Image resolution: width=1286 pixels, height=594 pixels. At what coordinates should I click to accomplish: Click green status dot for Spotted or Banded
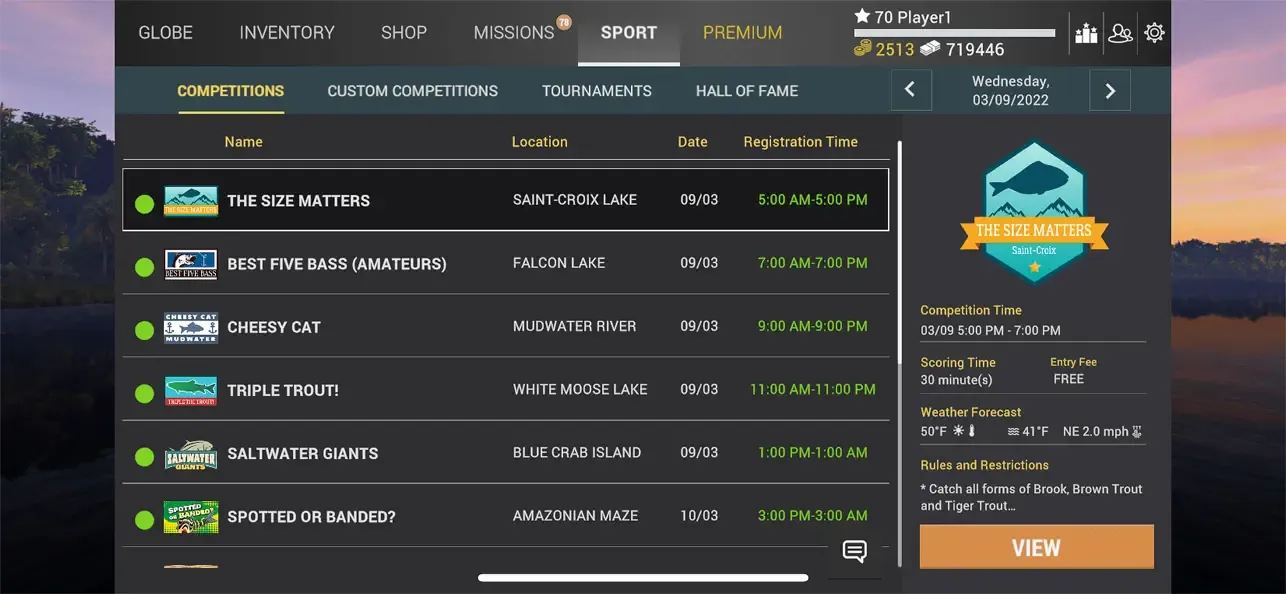click(x=145, y=520)
